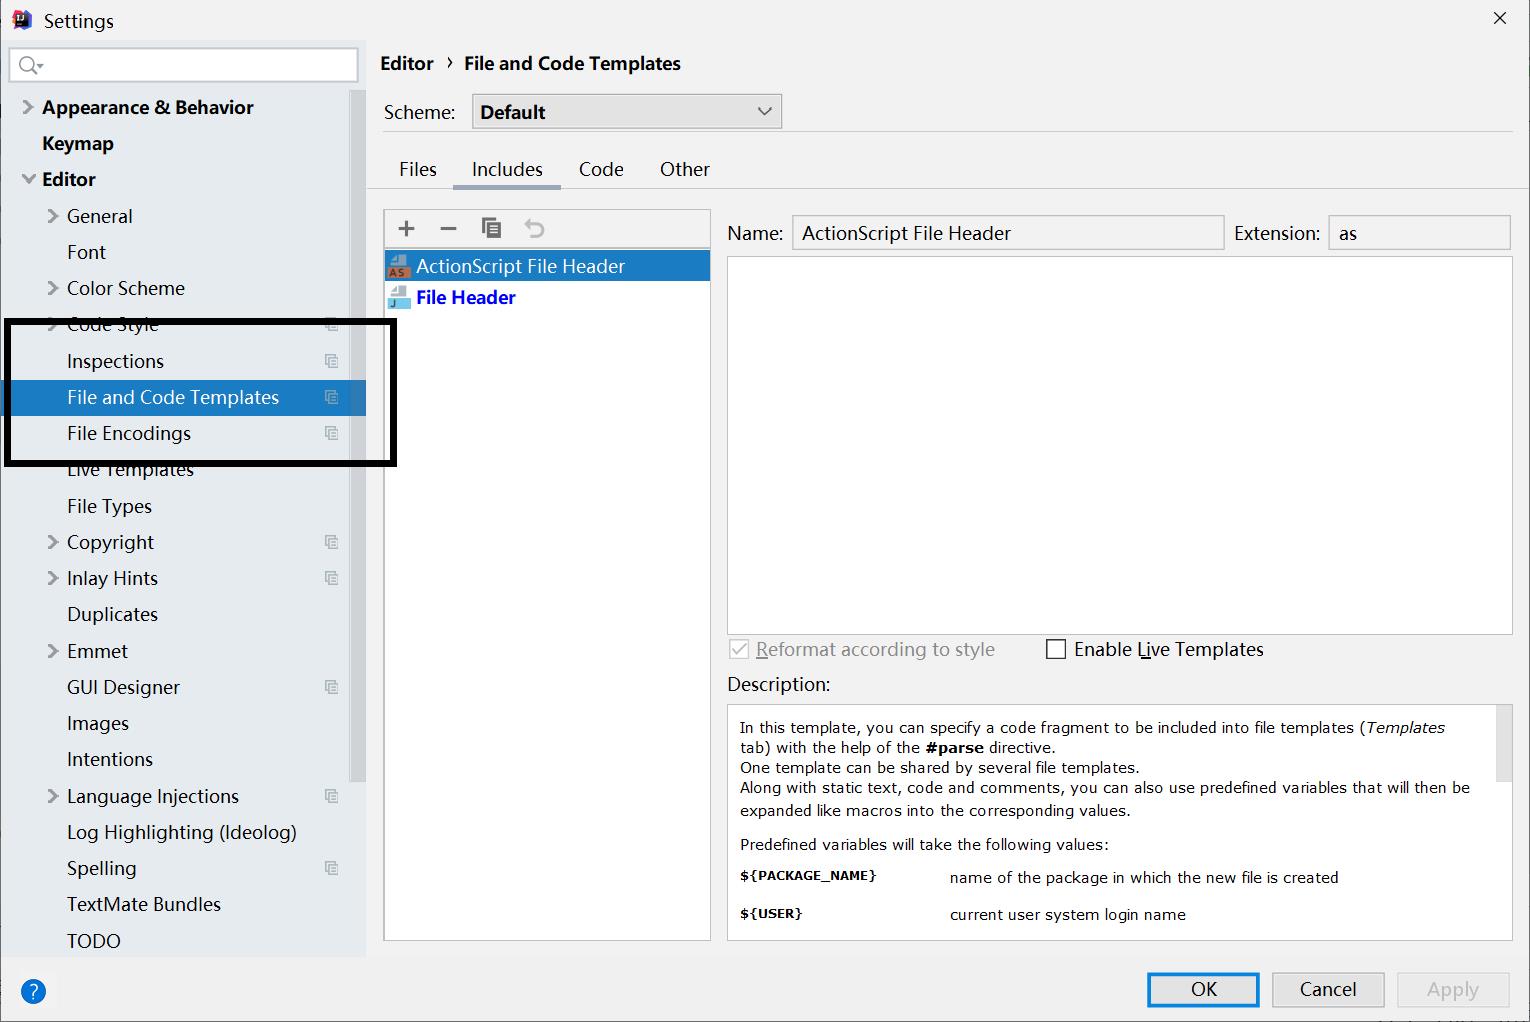Open File Types settings

click(x=109, y=506)
